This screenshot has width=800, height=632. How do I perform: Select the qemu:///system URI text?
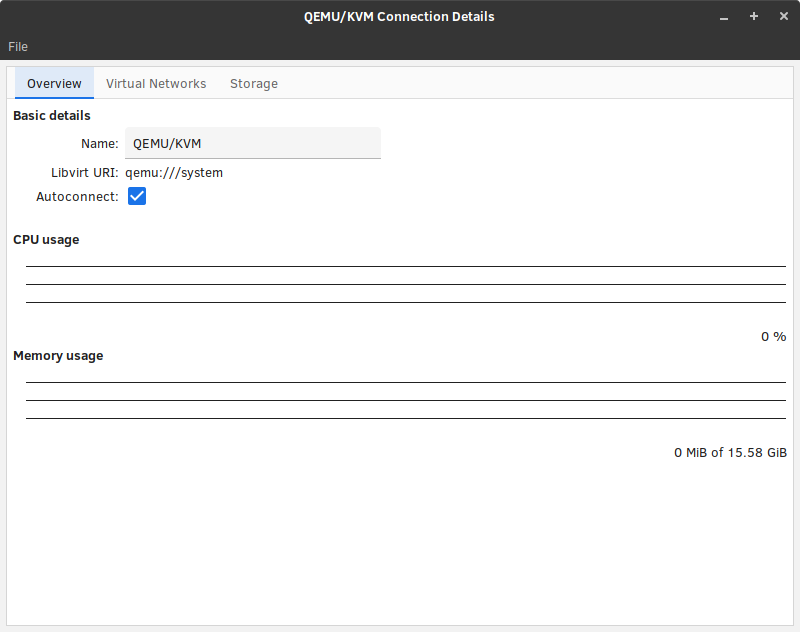(x=174, y=173)
